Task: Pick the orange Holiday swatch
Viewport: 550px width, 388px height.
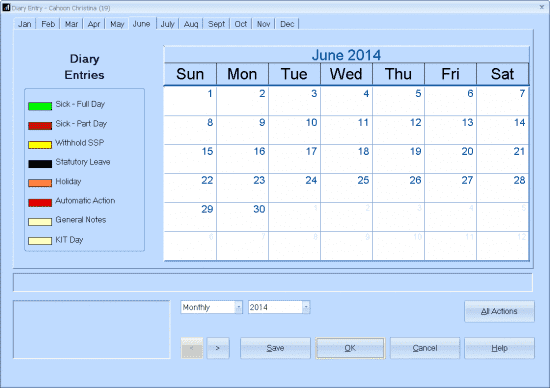Action: (40, 183)
